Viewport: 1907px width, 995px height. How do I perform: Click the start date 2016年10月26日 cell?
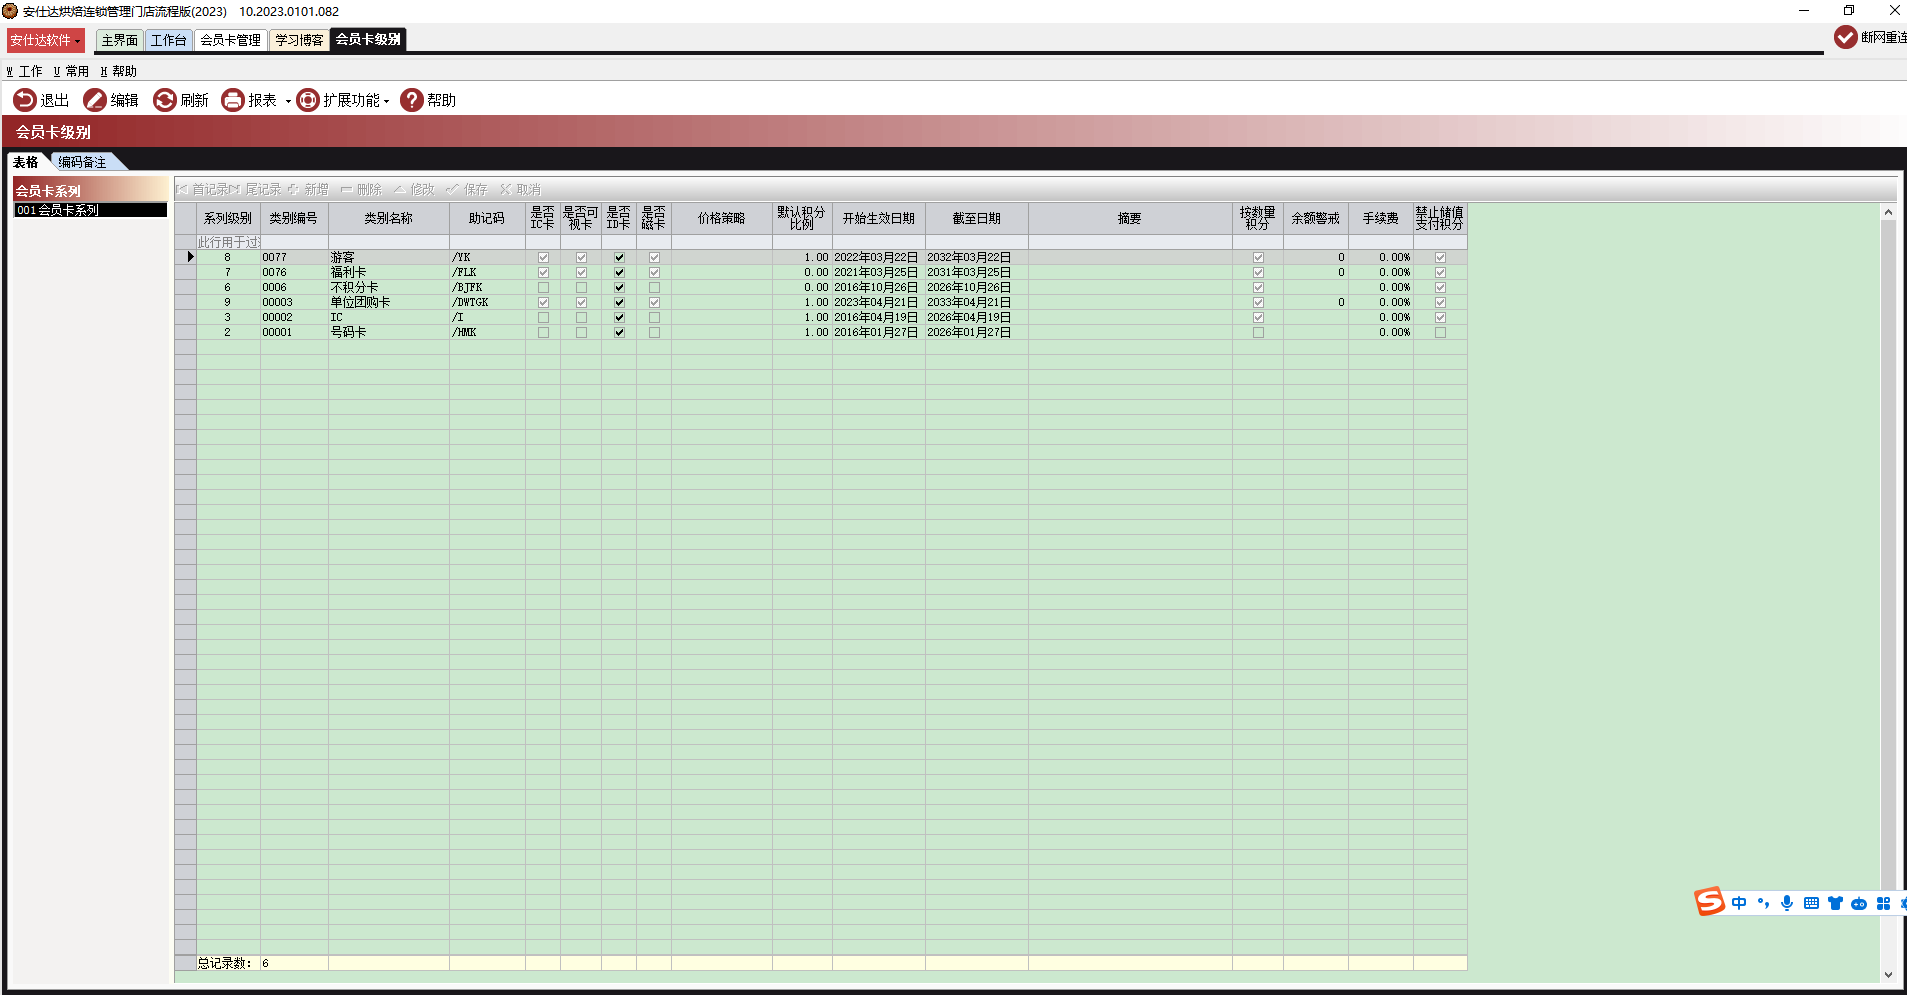[879, 288]
